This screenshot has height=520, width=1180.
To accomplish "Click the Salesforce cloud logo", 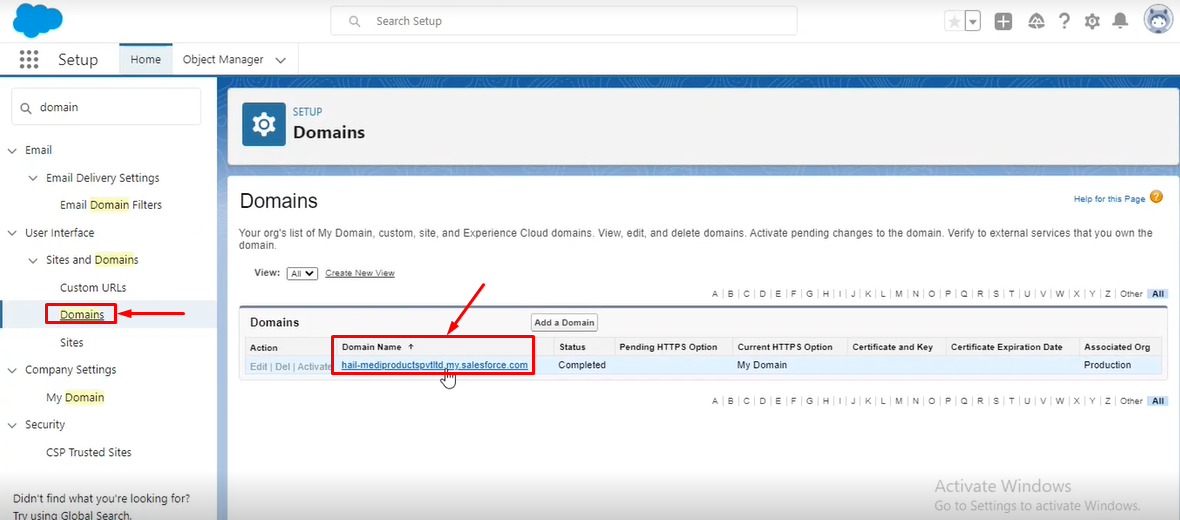I will click(x=38, y=20).
